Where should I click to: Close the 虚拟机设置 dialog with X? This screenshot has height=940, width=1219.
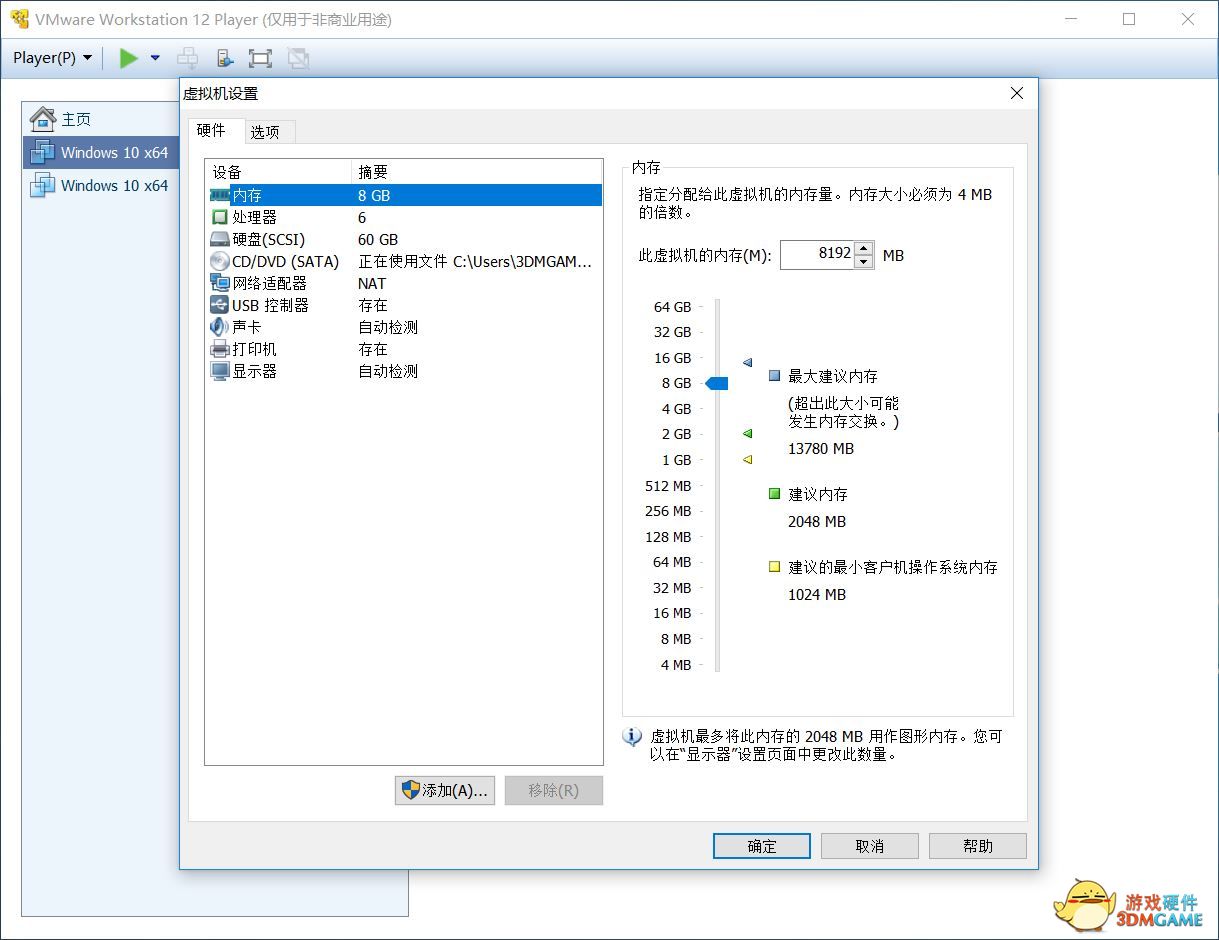(1017, 93)
